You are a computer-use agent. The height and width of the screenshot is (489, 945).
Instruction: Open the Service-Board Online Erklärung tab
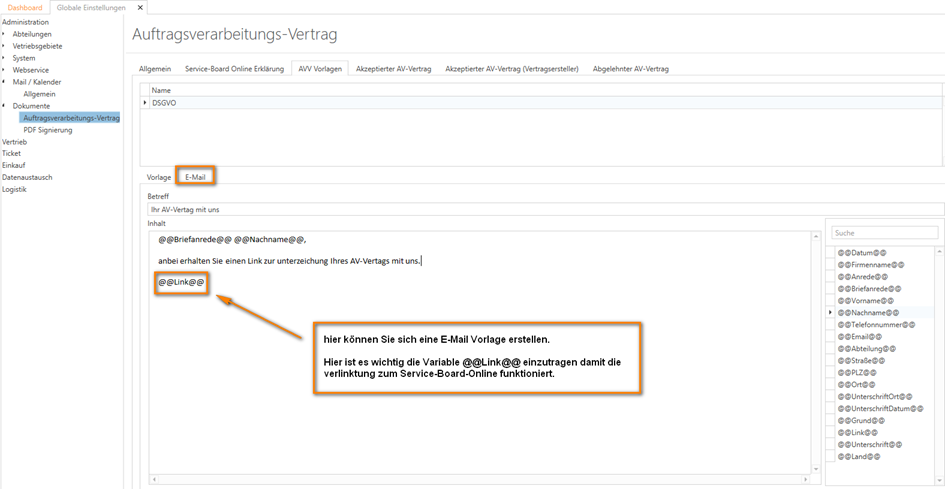tap(234, 69)
